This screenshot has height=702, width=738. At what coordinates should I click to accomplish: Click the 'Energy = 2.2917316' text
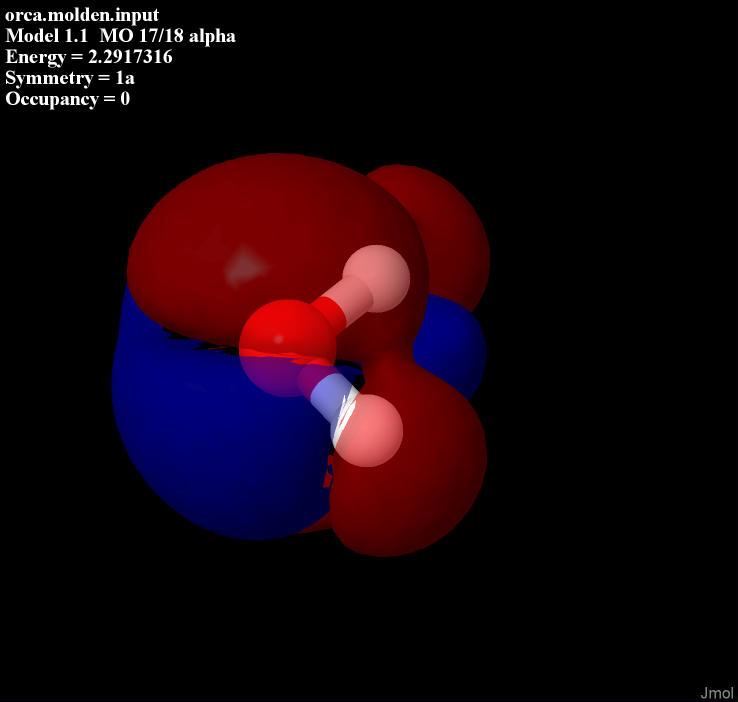coord(89,57)
